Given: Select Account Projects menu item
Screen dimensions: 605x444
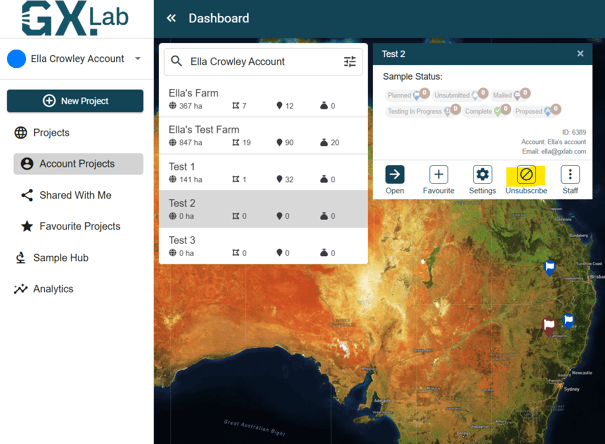Looking at the screenshot, I should coord(77,164).
